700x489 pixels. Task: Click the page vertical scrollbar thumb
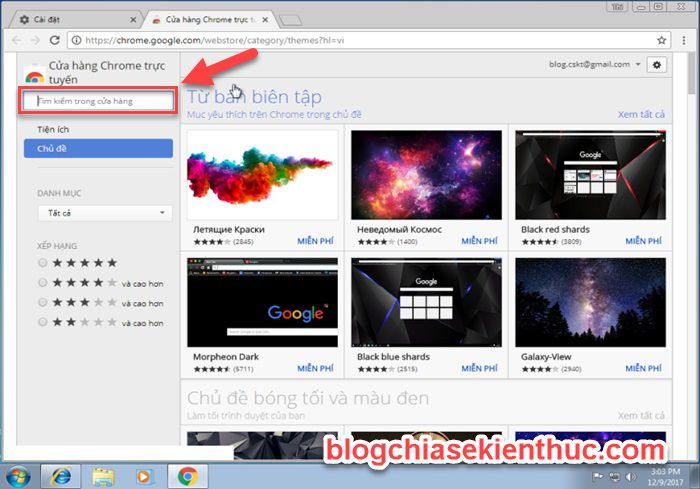click(x=692, y=73)
